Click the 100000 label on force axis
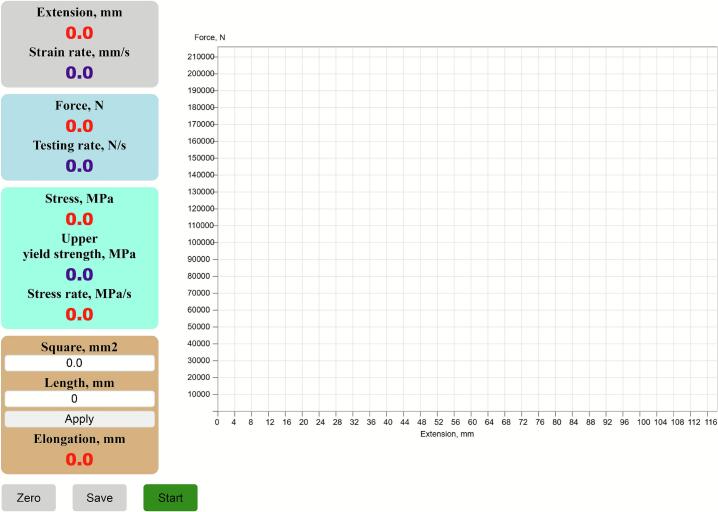The image size is (718, 512). 201,242
